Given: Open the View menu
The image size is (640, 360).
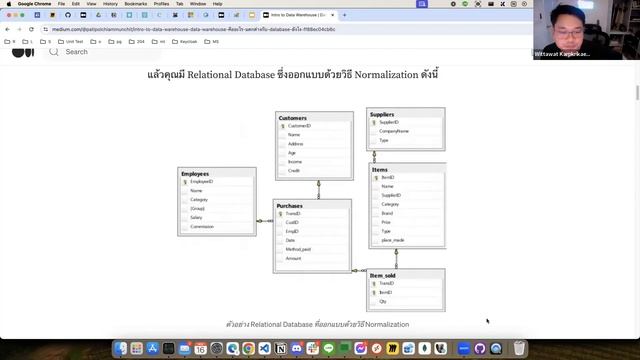Looking at the screenshot, I should [91, 4].
